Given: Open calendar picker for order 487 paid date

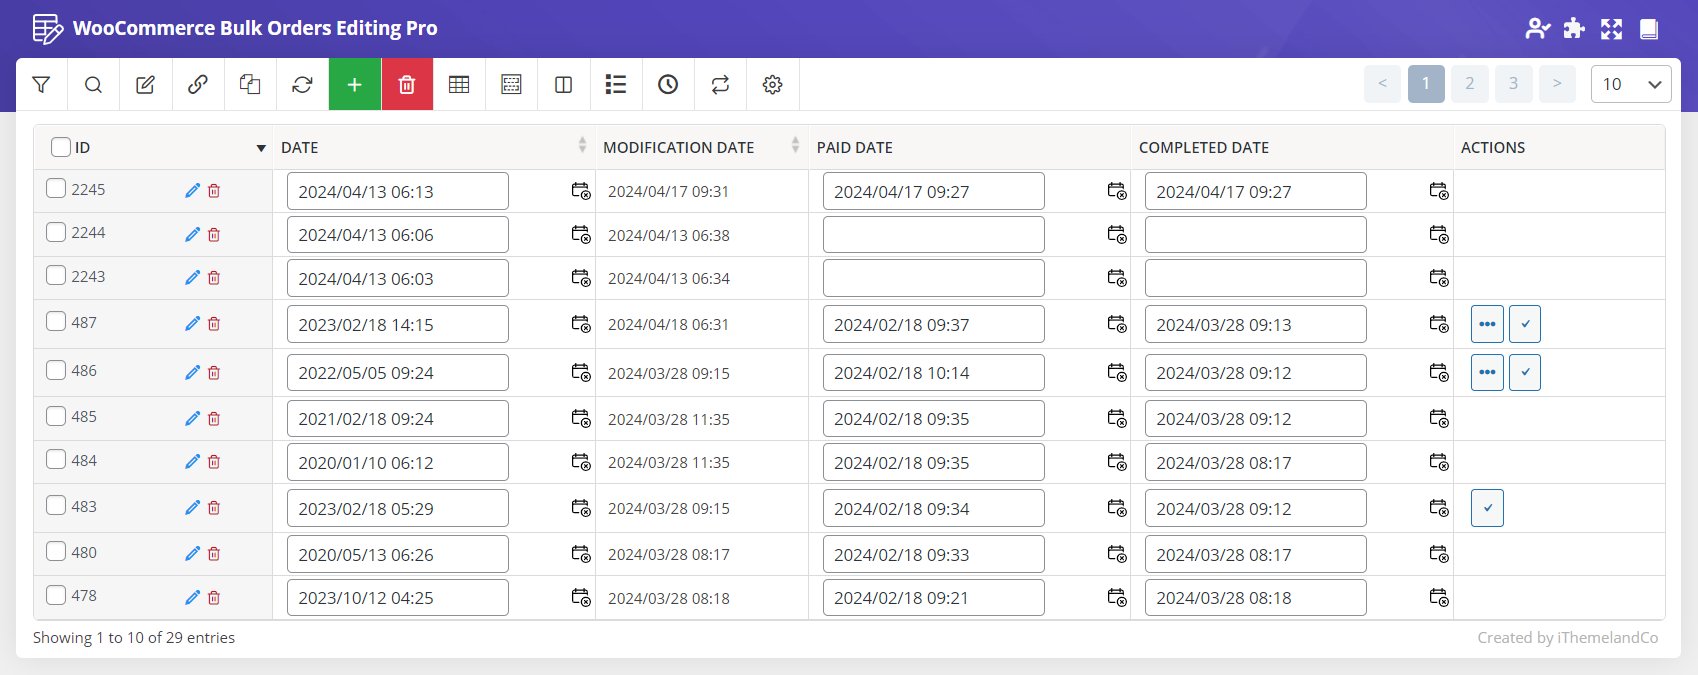Looking at the screenshot, I should pyautogui.click(x=1116, y=324).
